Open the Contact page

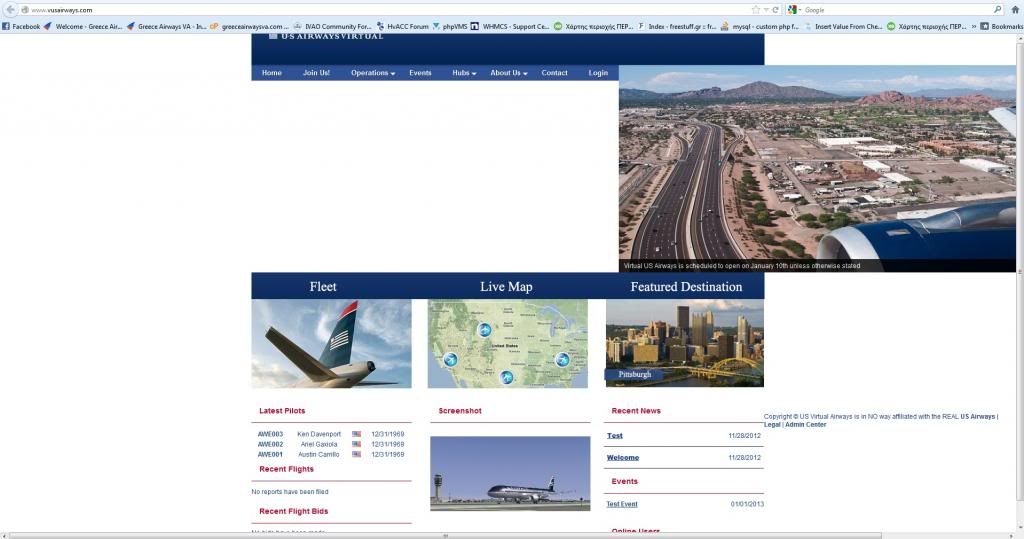click(x=554, y=73)
